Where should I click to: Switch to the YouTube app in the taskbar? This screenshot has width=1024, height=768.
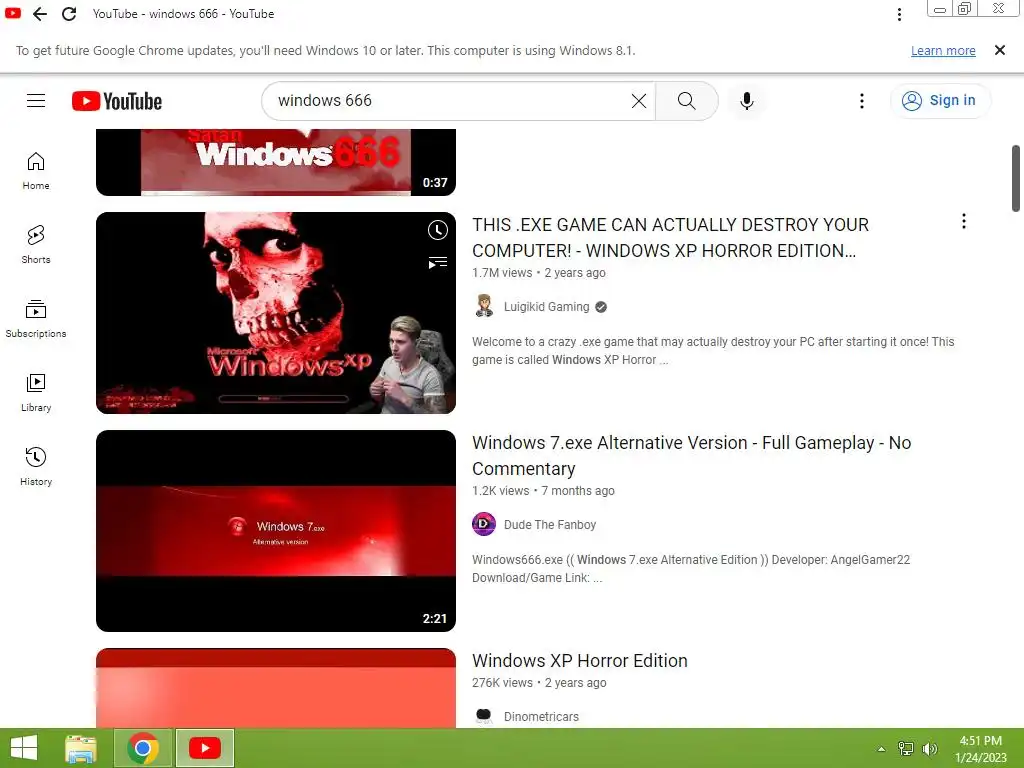coord(204,748)
